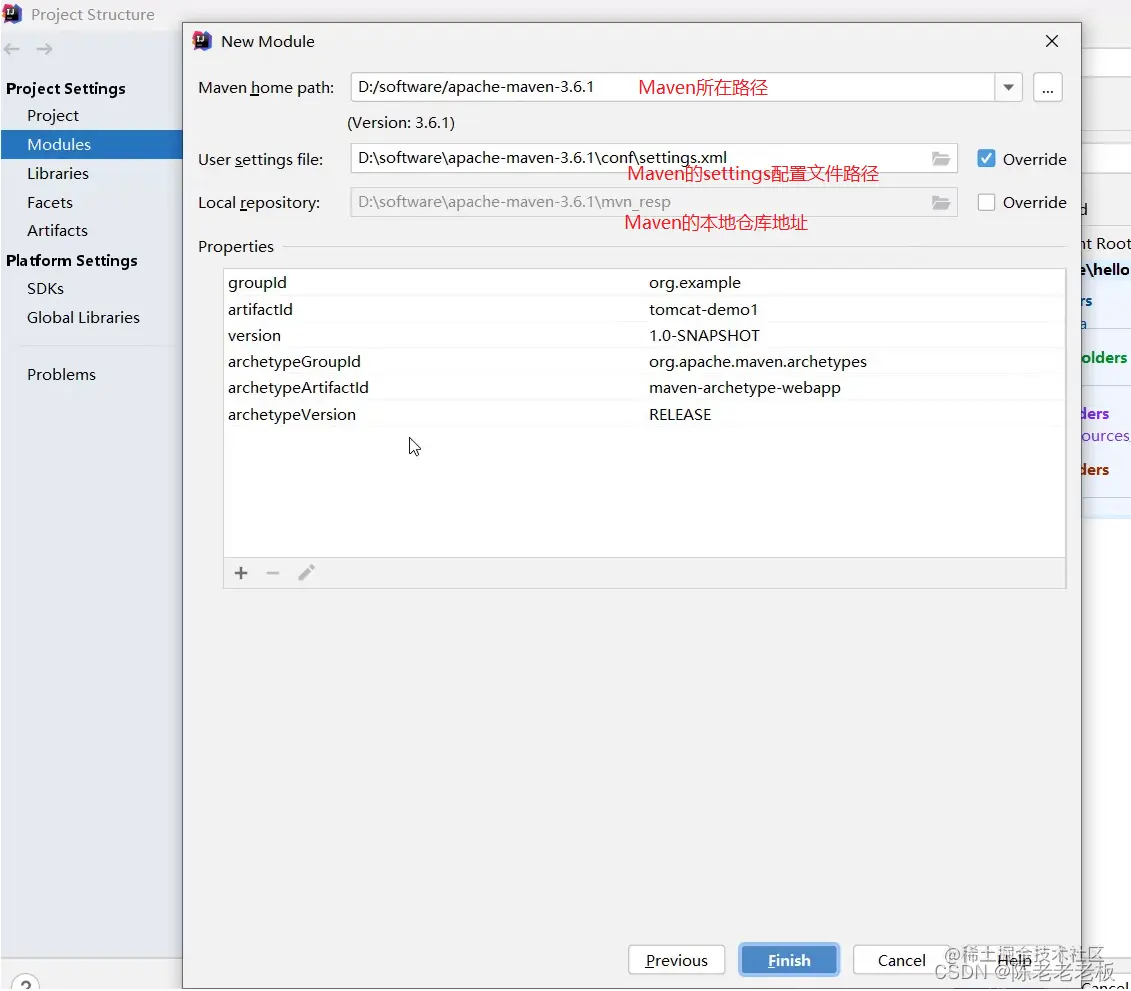The image size is (1131, 991).
Task: Select the archetypeGroupId property row
Action: 644,361
